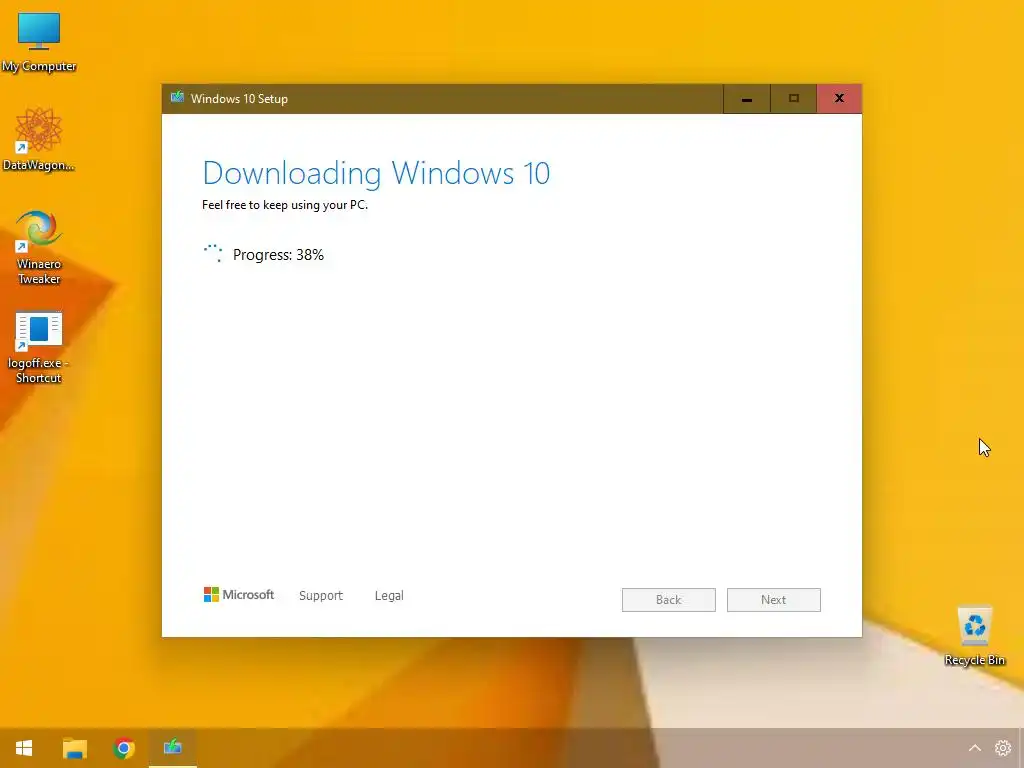Screen dimensions: 1024x768
Task: Open the Legal link
Action: (389, 596)
